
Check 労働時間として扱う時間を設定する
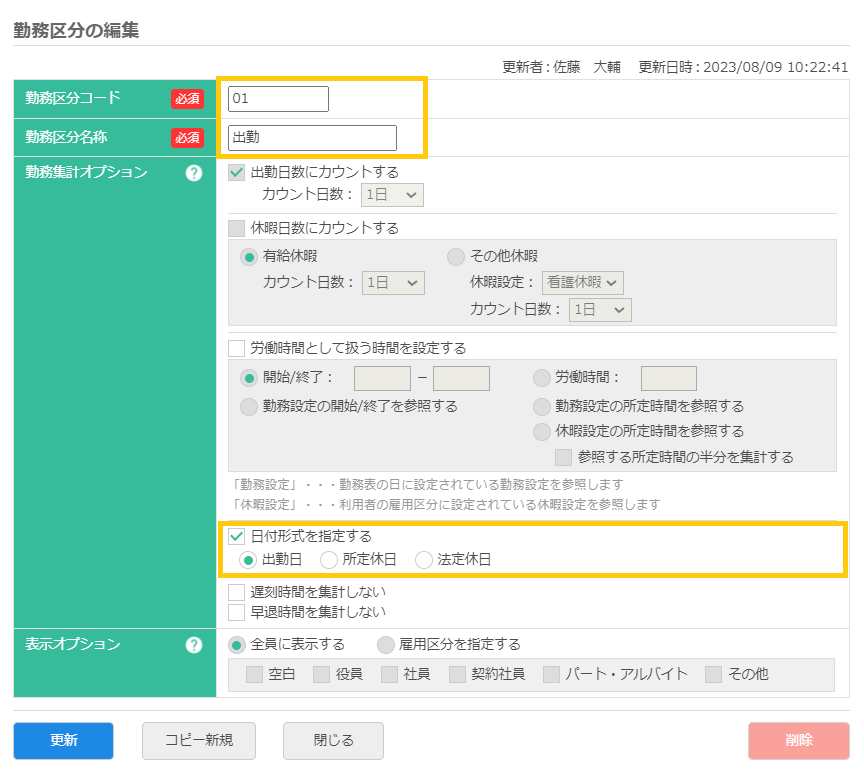point(236,348)
